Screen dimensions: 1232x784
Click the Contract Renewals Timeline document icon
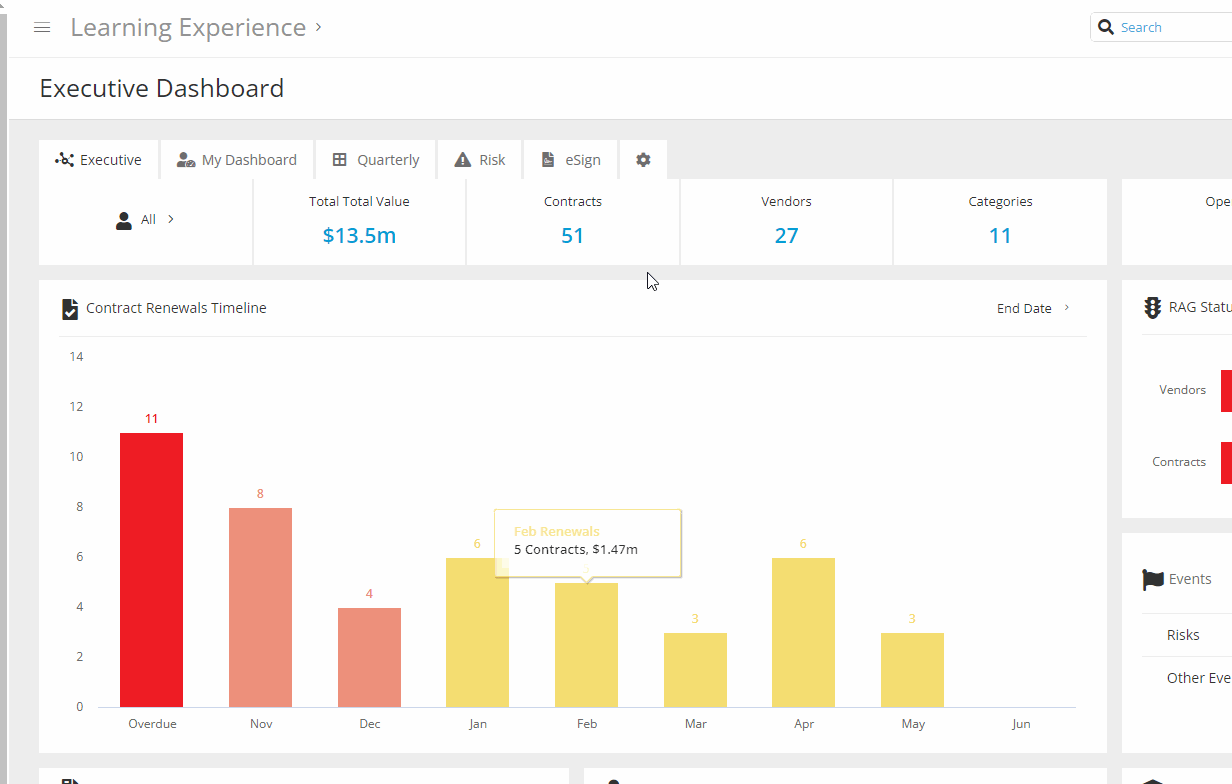[69, 308]
